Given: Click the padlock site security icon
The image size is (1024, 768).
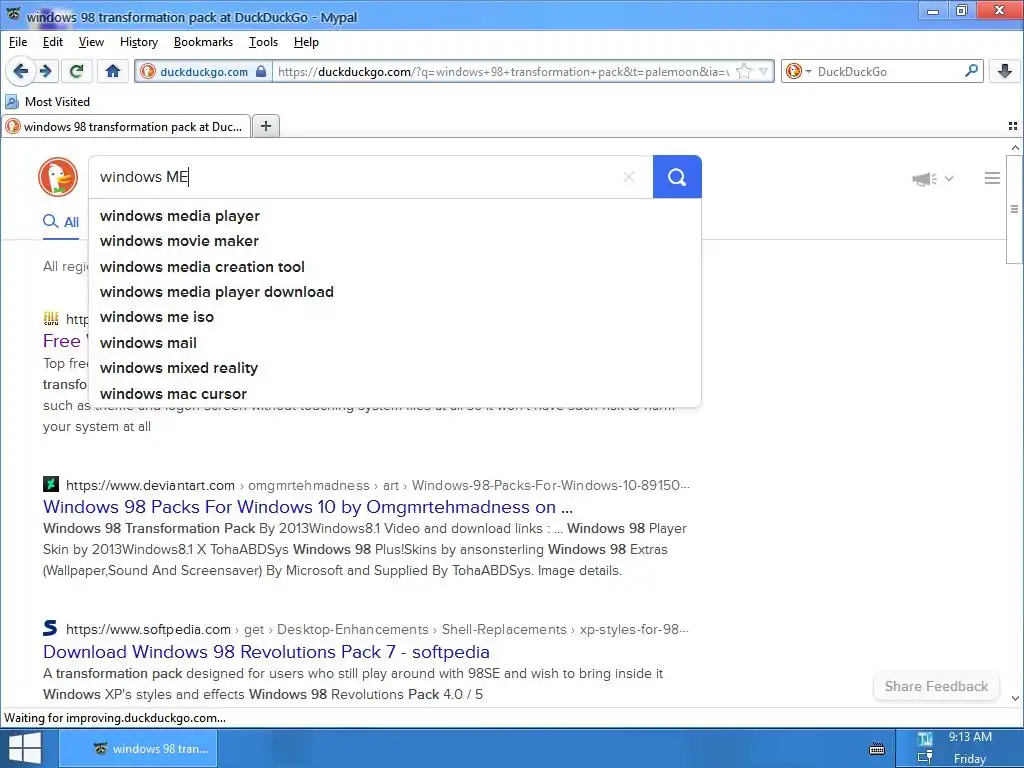Looking at the screenshot, I should (x=261, y=71).
